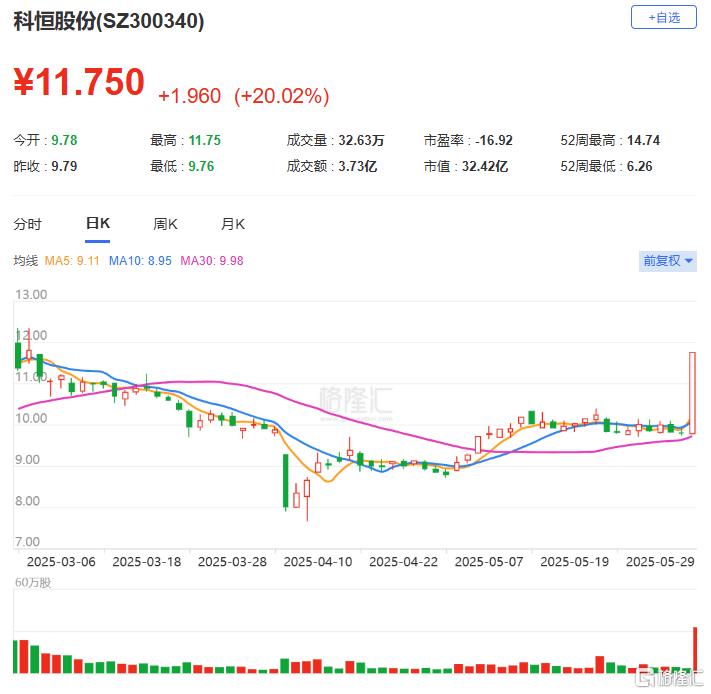Click 52周最低 value 6.26

coord(639,166)
